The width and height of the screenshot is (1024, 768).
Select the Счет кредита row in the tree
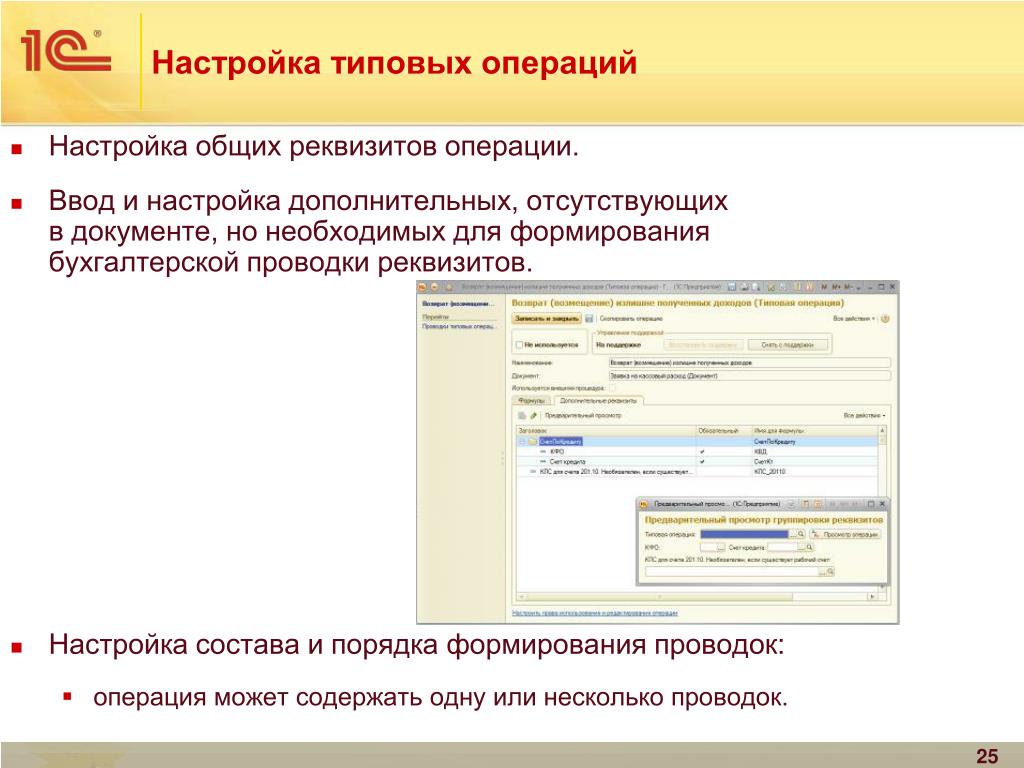point(697,462)
